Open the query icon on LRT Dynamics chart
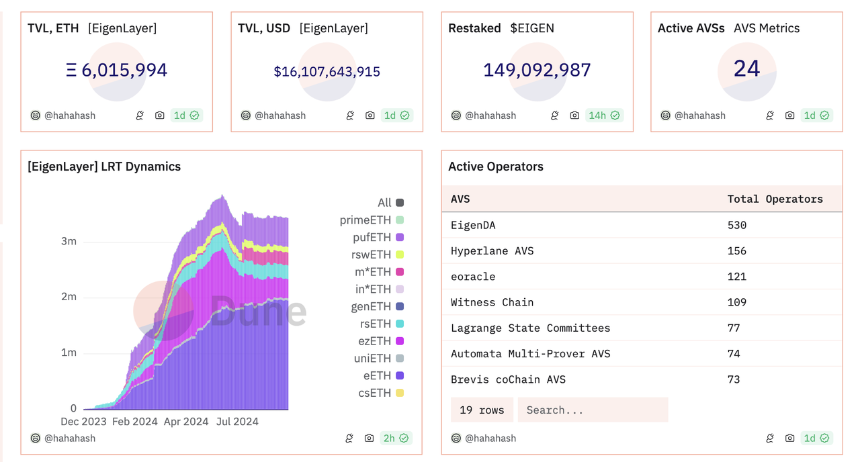Image resolution: width=860 pixels, height=462 pixels. tap(349, 438)
